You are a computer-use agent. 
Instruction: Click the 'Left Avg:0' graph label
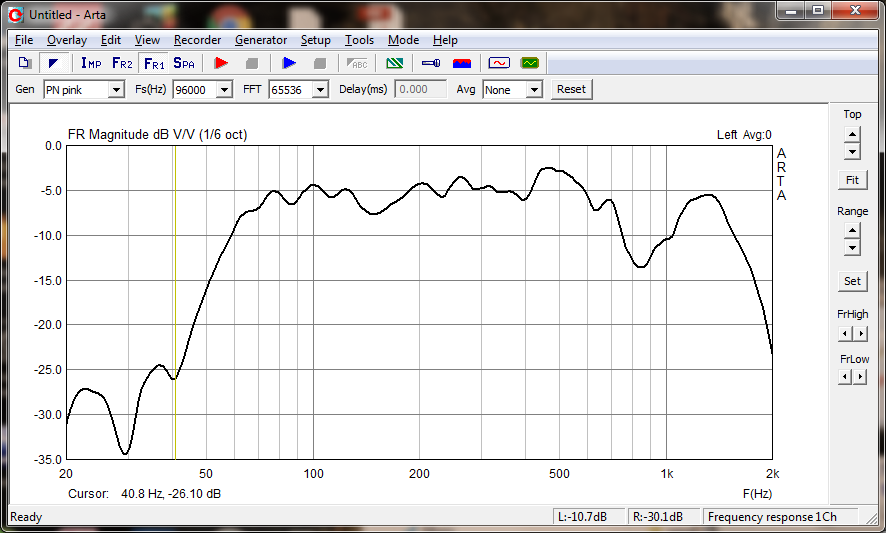point(744,135)
